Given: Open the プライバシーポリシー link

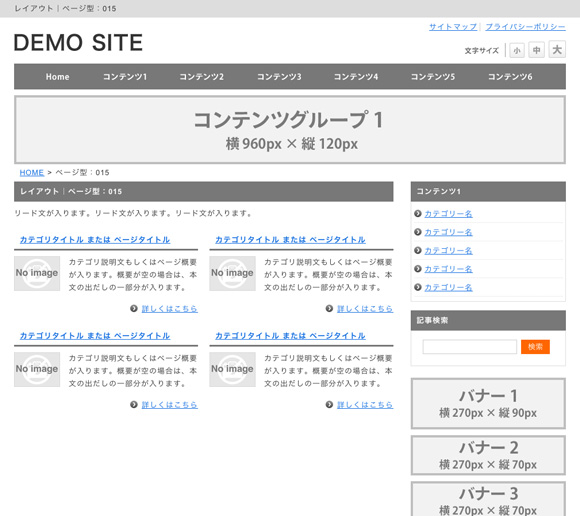Looking at the screenshot, I should (525, 27).
